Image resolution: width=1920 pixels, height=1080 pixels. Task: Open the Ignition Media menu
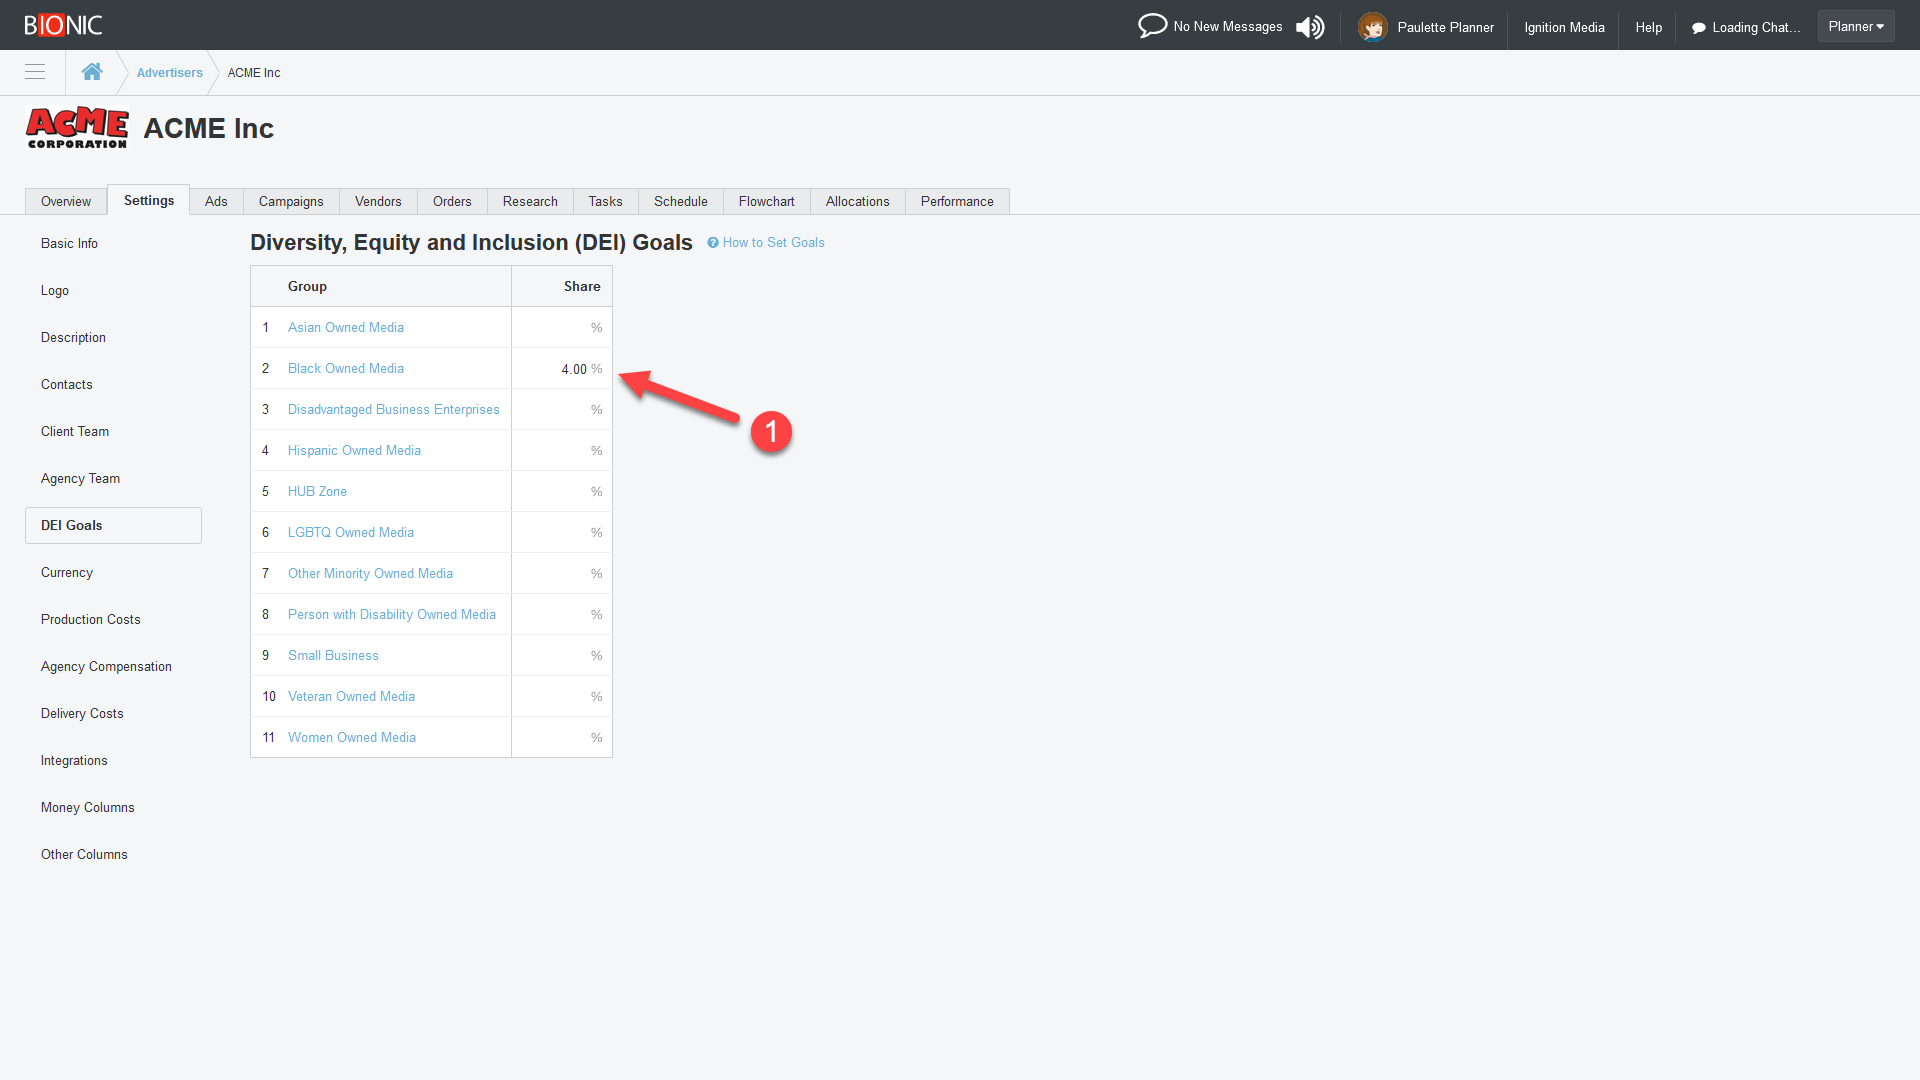(x=1564, y=27)
